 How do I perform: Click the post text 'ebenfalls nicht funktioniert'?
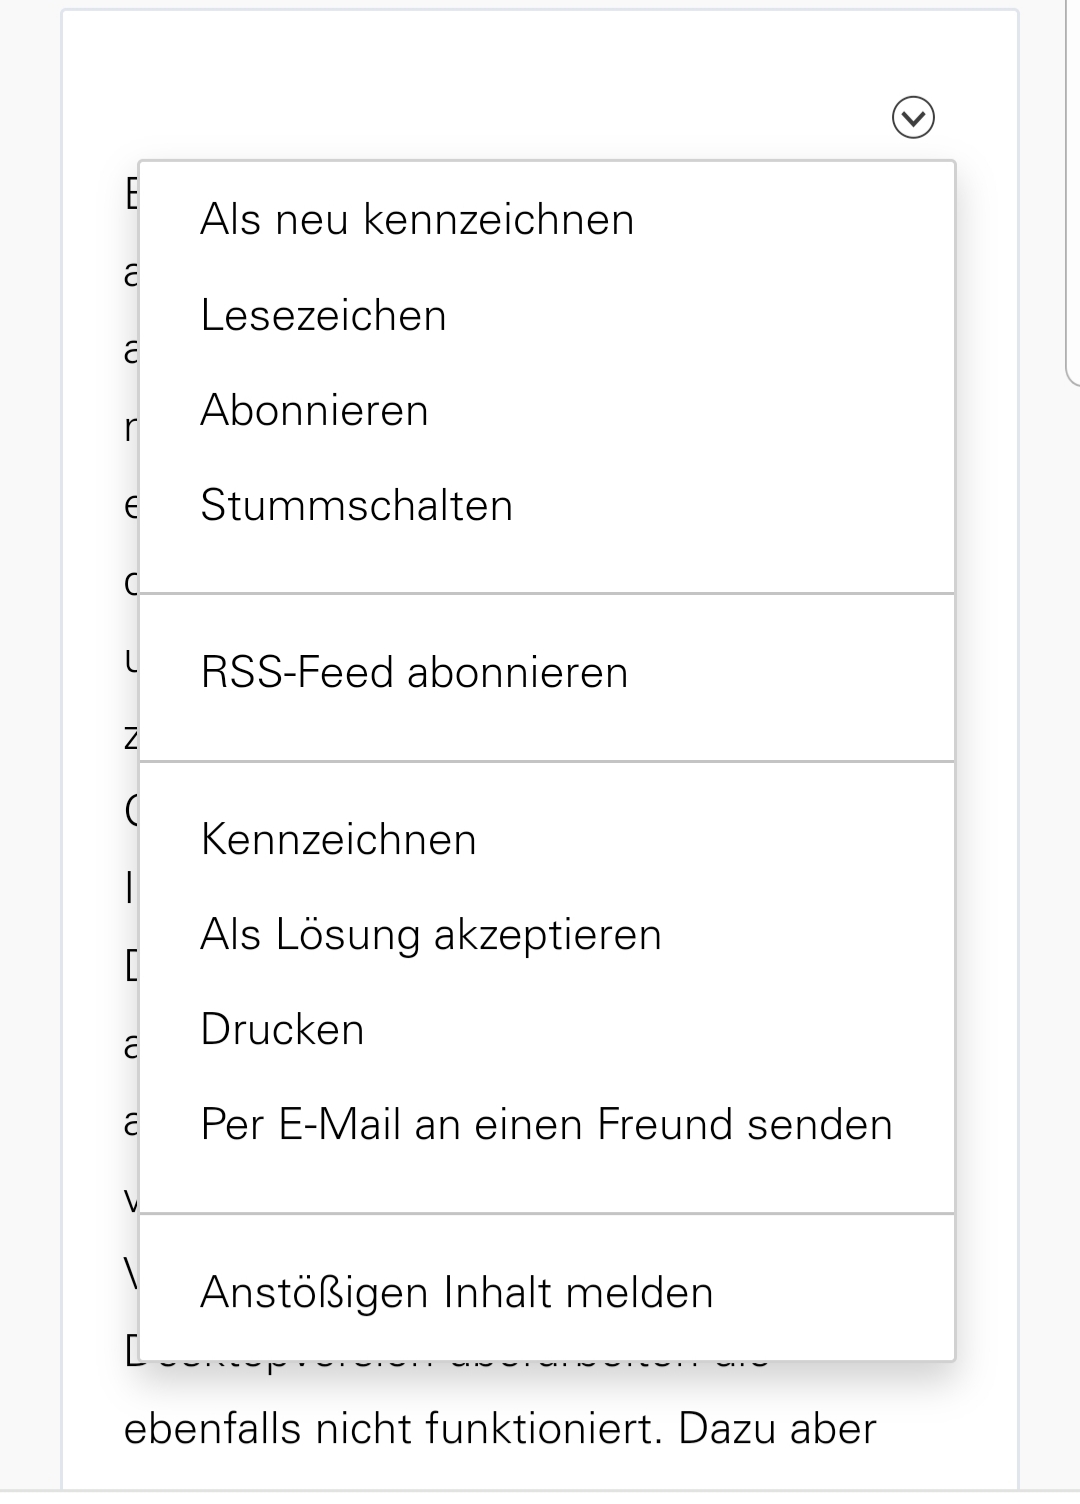(x=392, y=1430)
